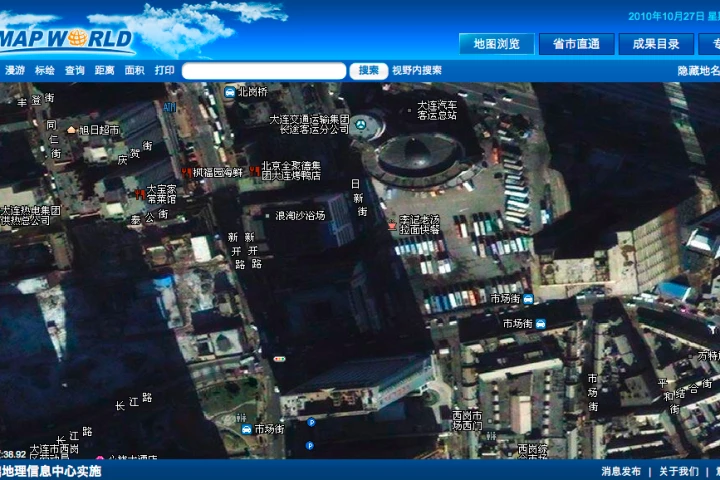The width and height of the screenshot is (720, 480).
Task: Click the fast-food icon beside 李记老汤拉面快餐
Action: 391,225
